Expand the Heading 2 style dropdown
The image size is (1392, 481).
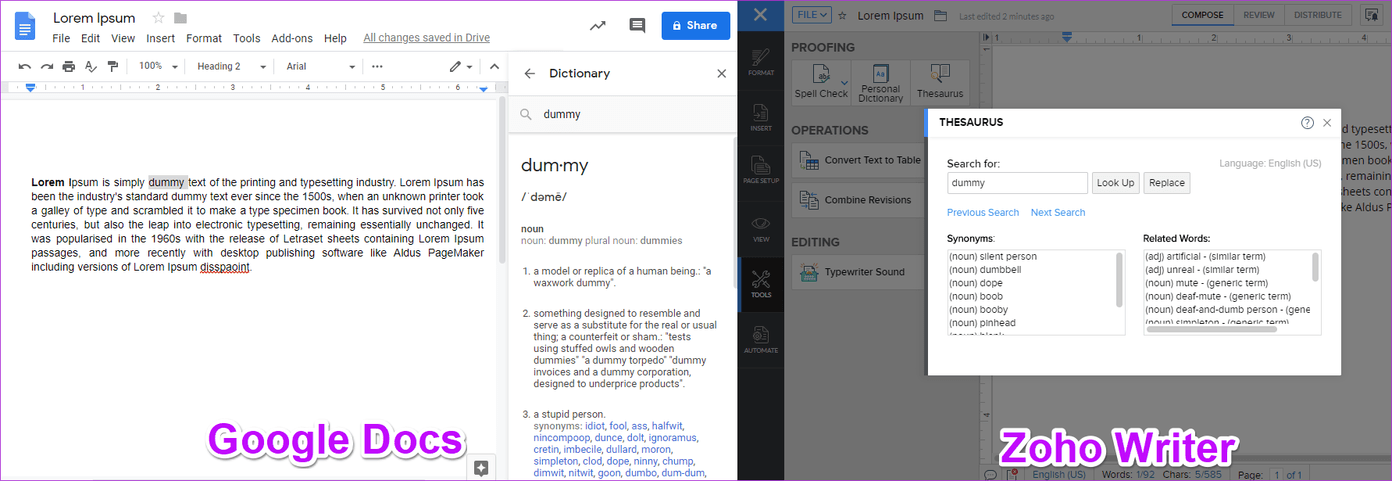click(x=232, y=67)
